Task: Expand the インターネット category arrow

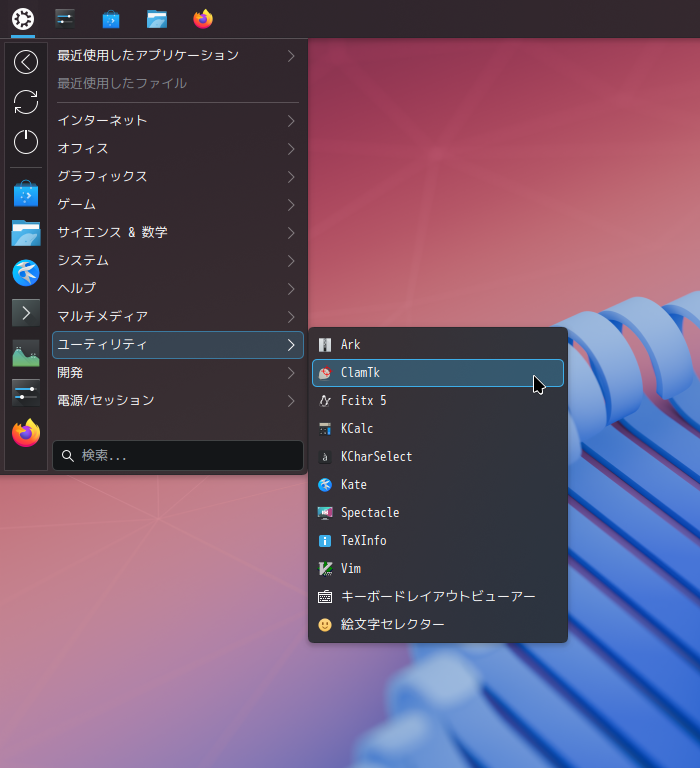Action: 291,120
